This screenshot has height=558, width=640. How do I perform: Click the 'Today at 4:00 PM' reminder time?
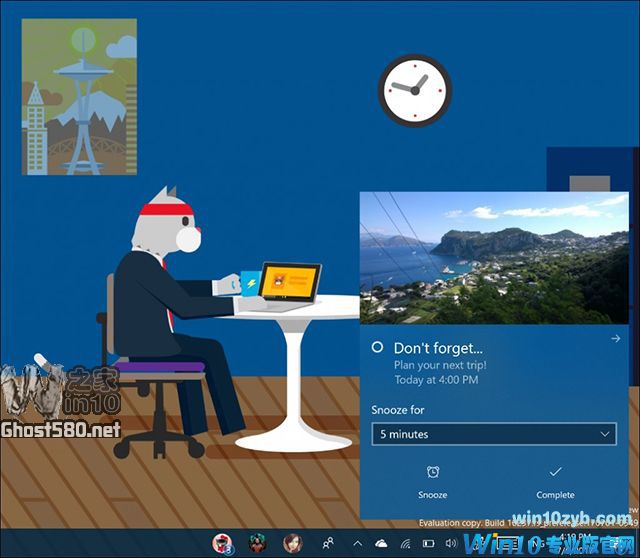tap(436, 380)
